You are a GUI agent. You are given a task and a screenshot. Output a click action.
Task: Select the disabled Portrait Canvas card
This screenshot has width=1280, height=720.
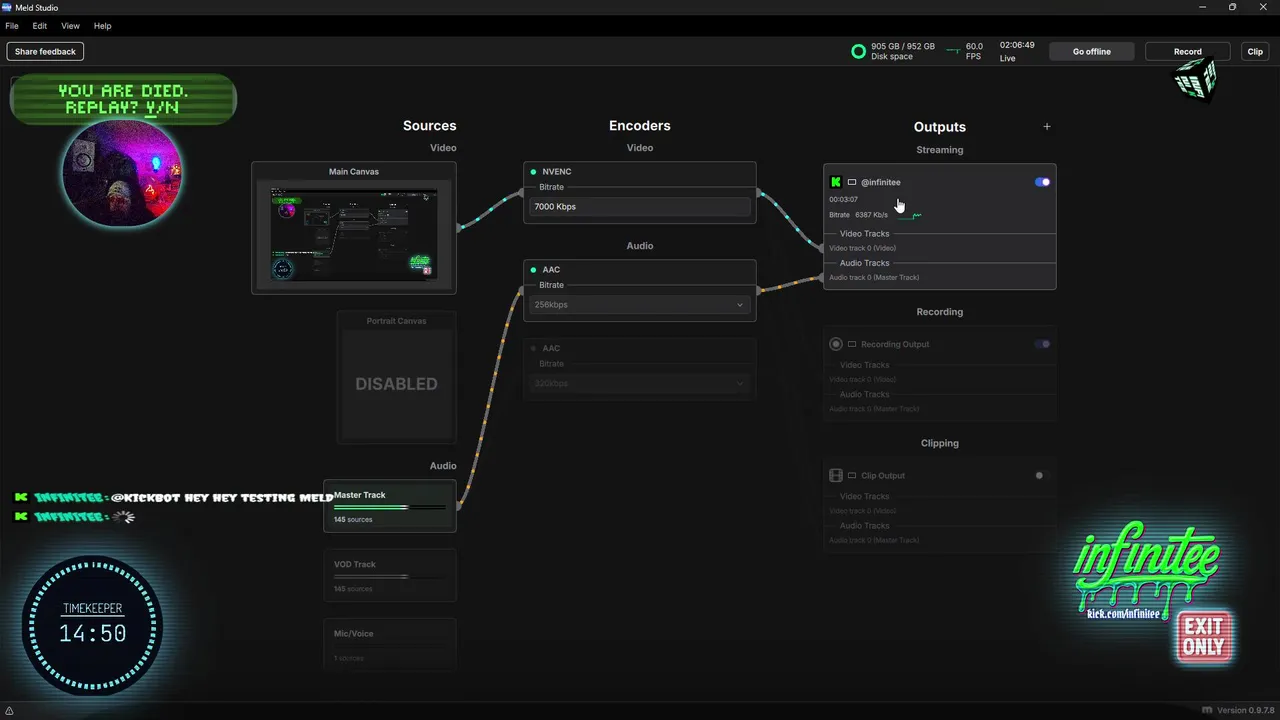[396, 377]
